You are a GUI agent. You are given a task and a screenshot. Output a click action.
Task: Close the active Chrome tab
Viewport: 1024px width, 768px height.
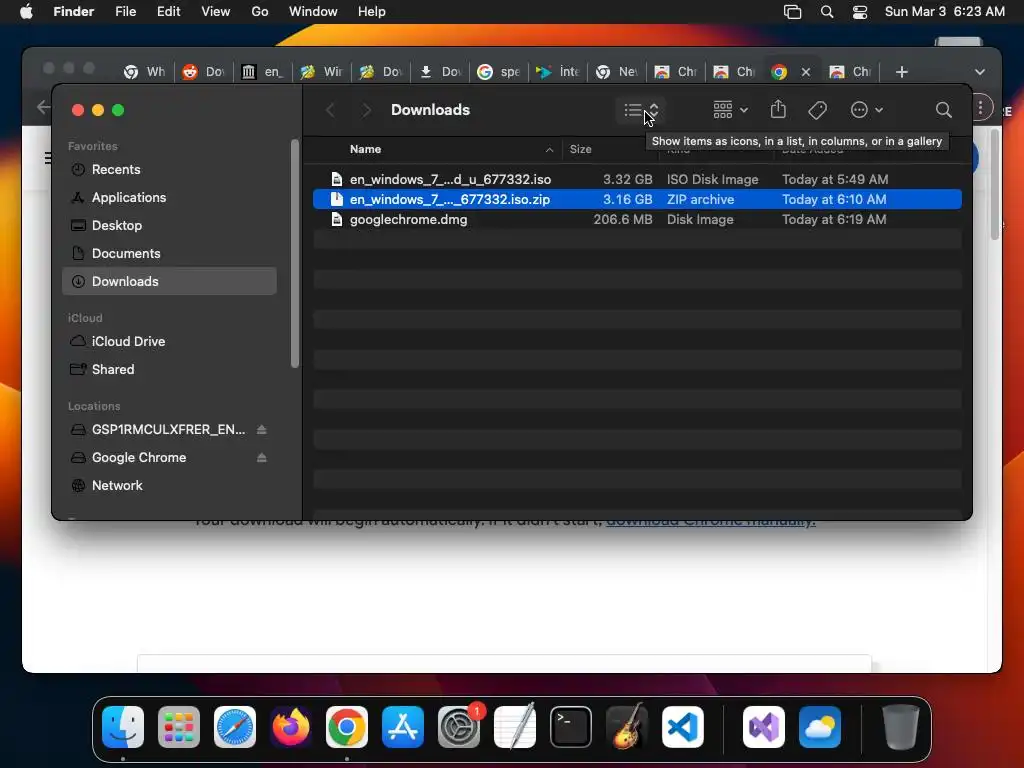click(806, 72)
